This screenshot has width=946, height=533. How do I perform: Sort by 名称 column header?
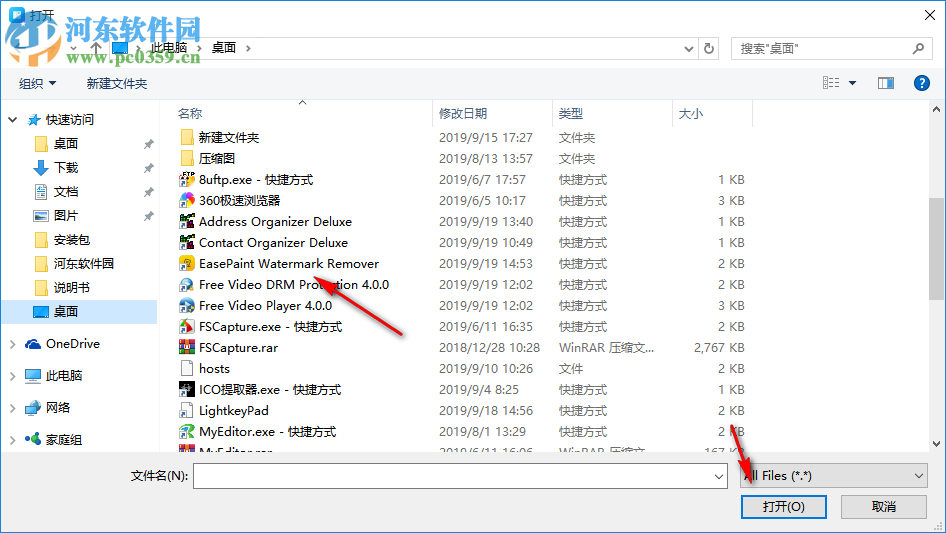click(190, 113)
